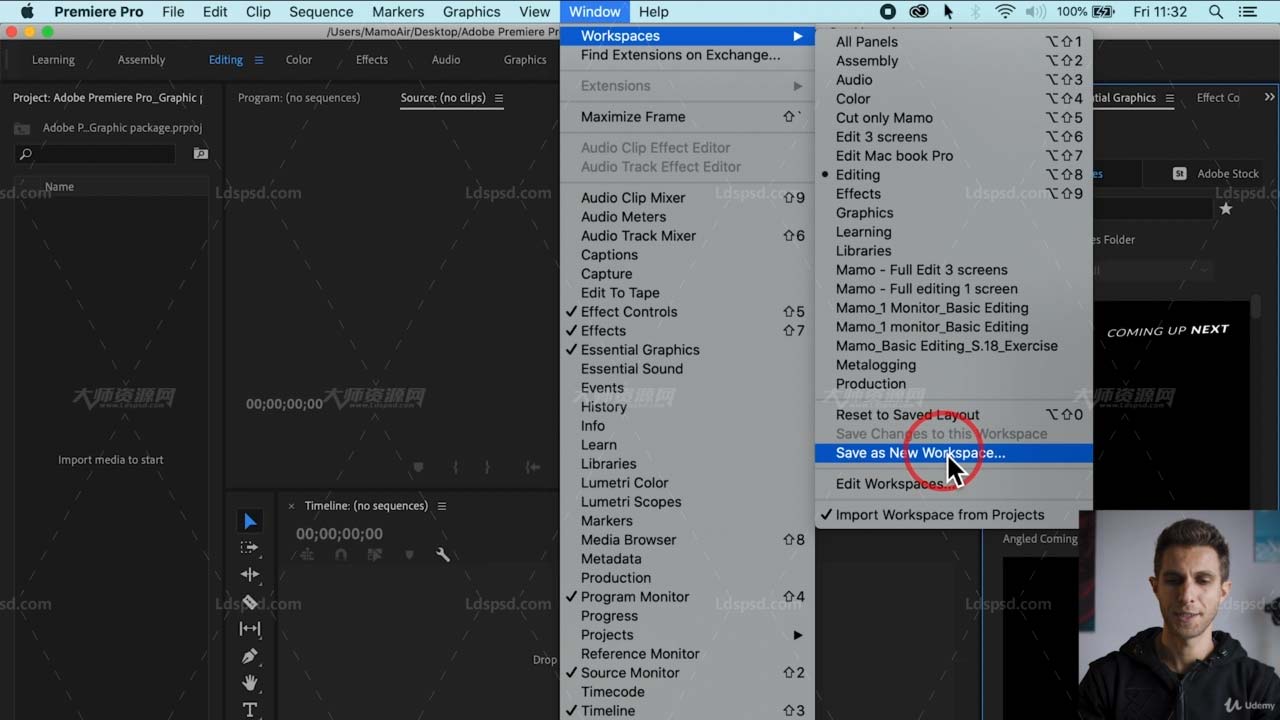Open the Essential Graphics panel menu icon

[x=1172, y=98]
